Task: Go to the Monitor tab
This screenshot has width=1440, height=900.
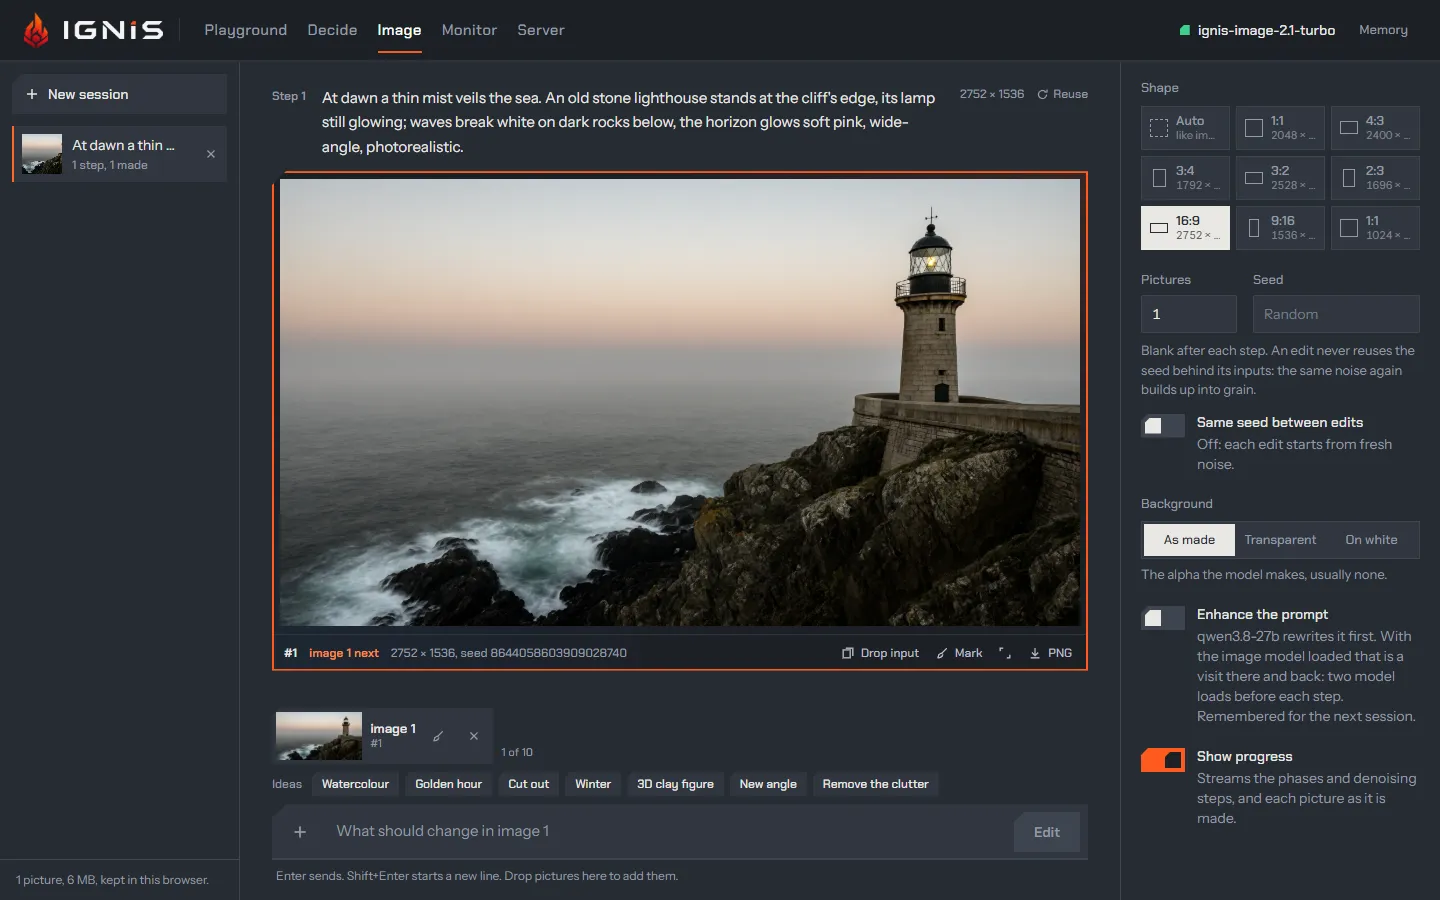Action: [x=469, y=30]
